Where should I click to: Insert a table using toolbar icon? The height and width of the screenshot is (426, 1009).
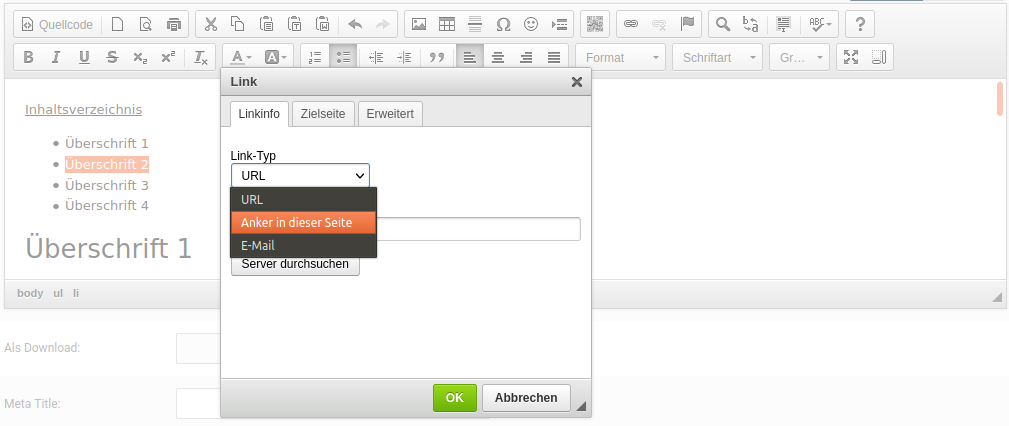coord(447,24)
